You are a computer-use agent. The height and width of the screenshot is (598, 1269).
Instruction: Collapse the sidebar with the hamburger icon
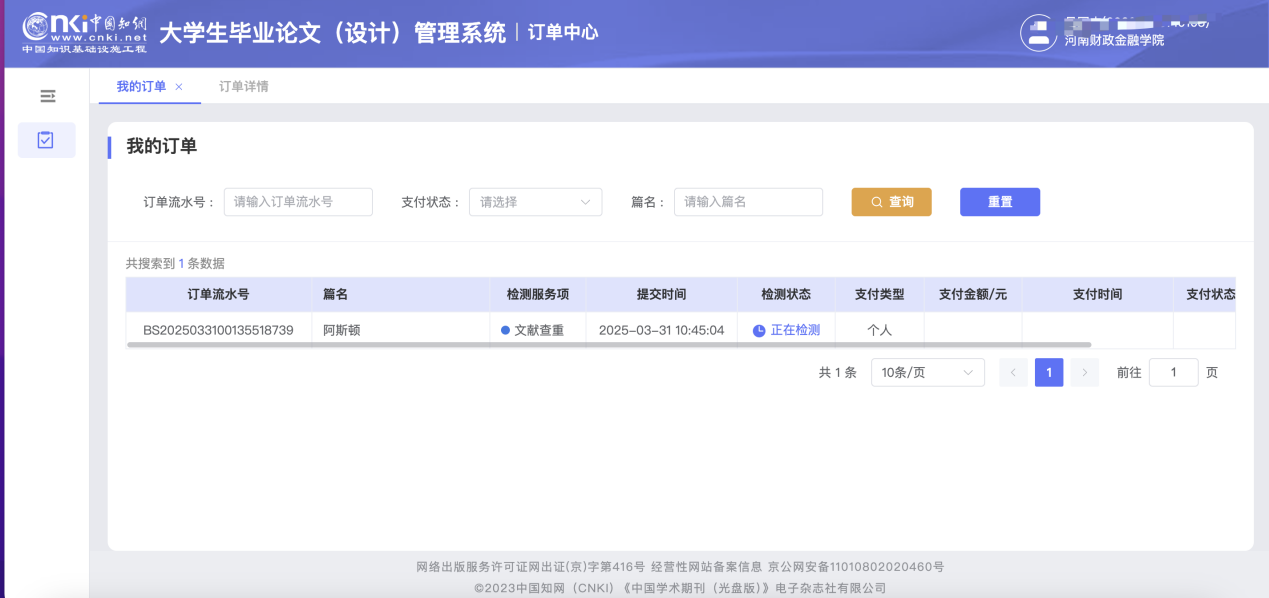(47, 96)
